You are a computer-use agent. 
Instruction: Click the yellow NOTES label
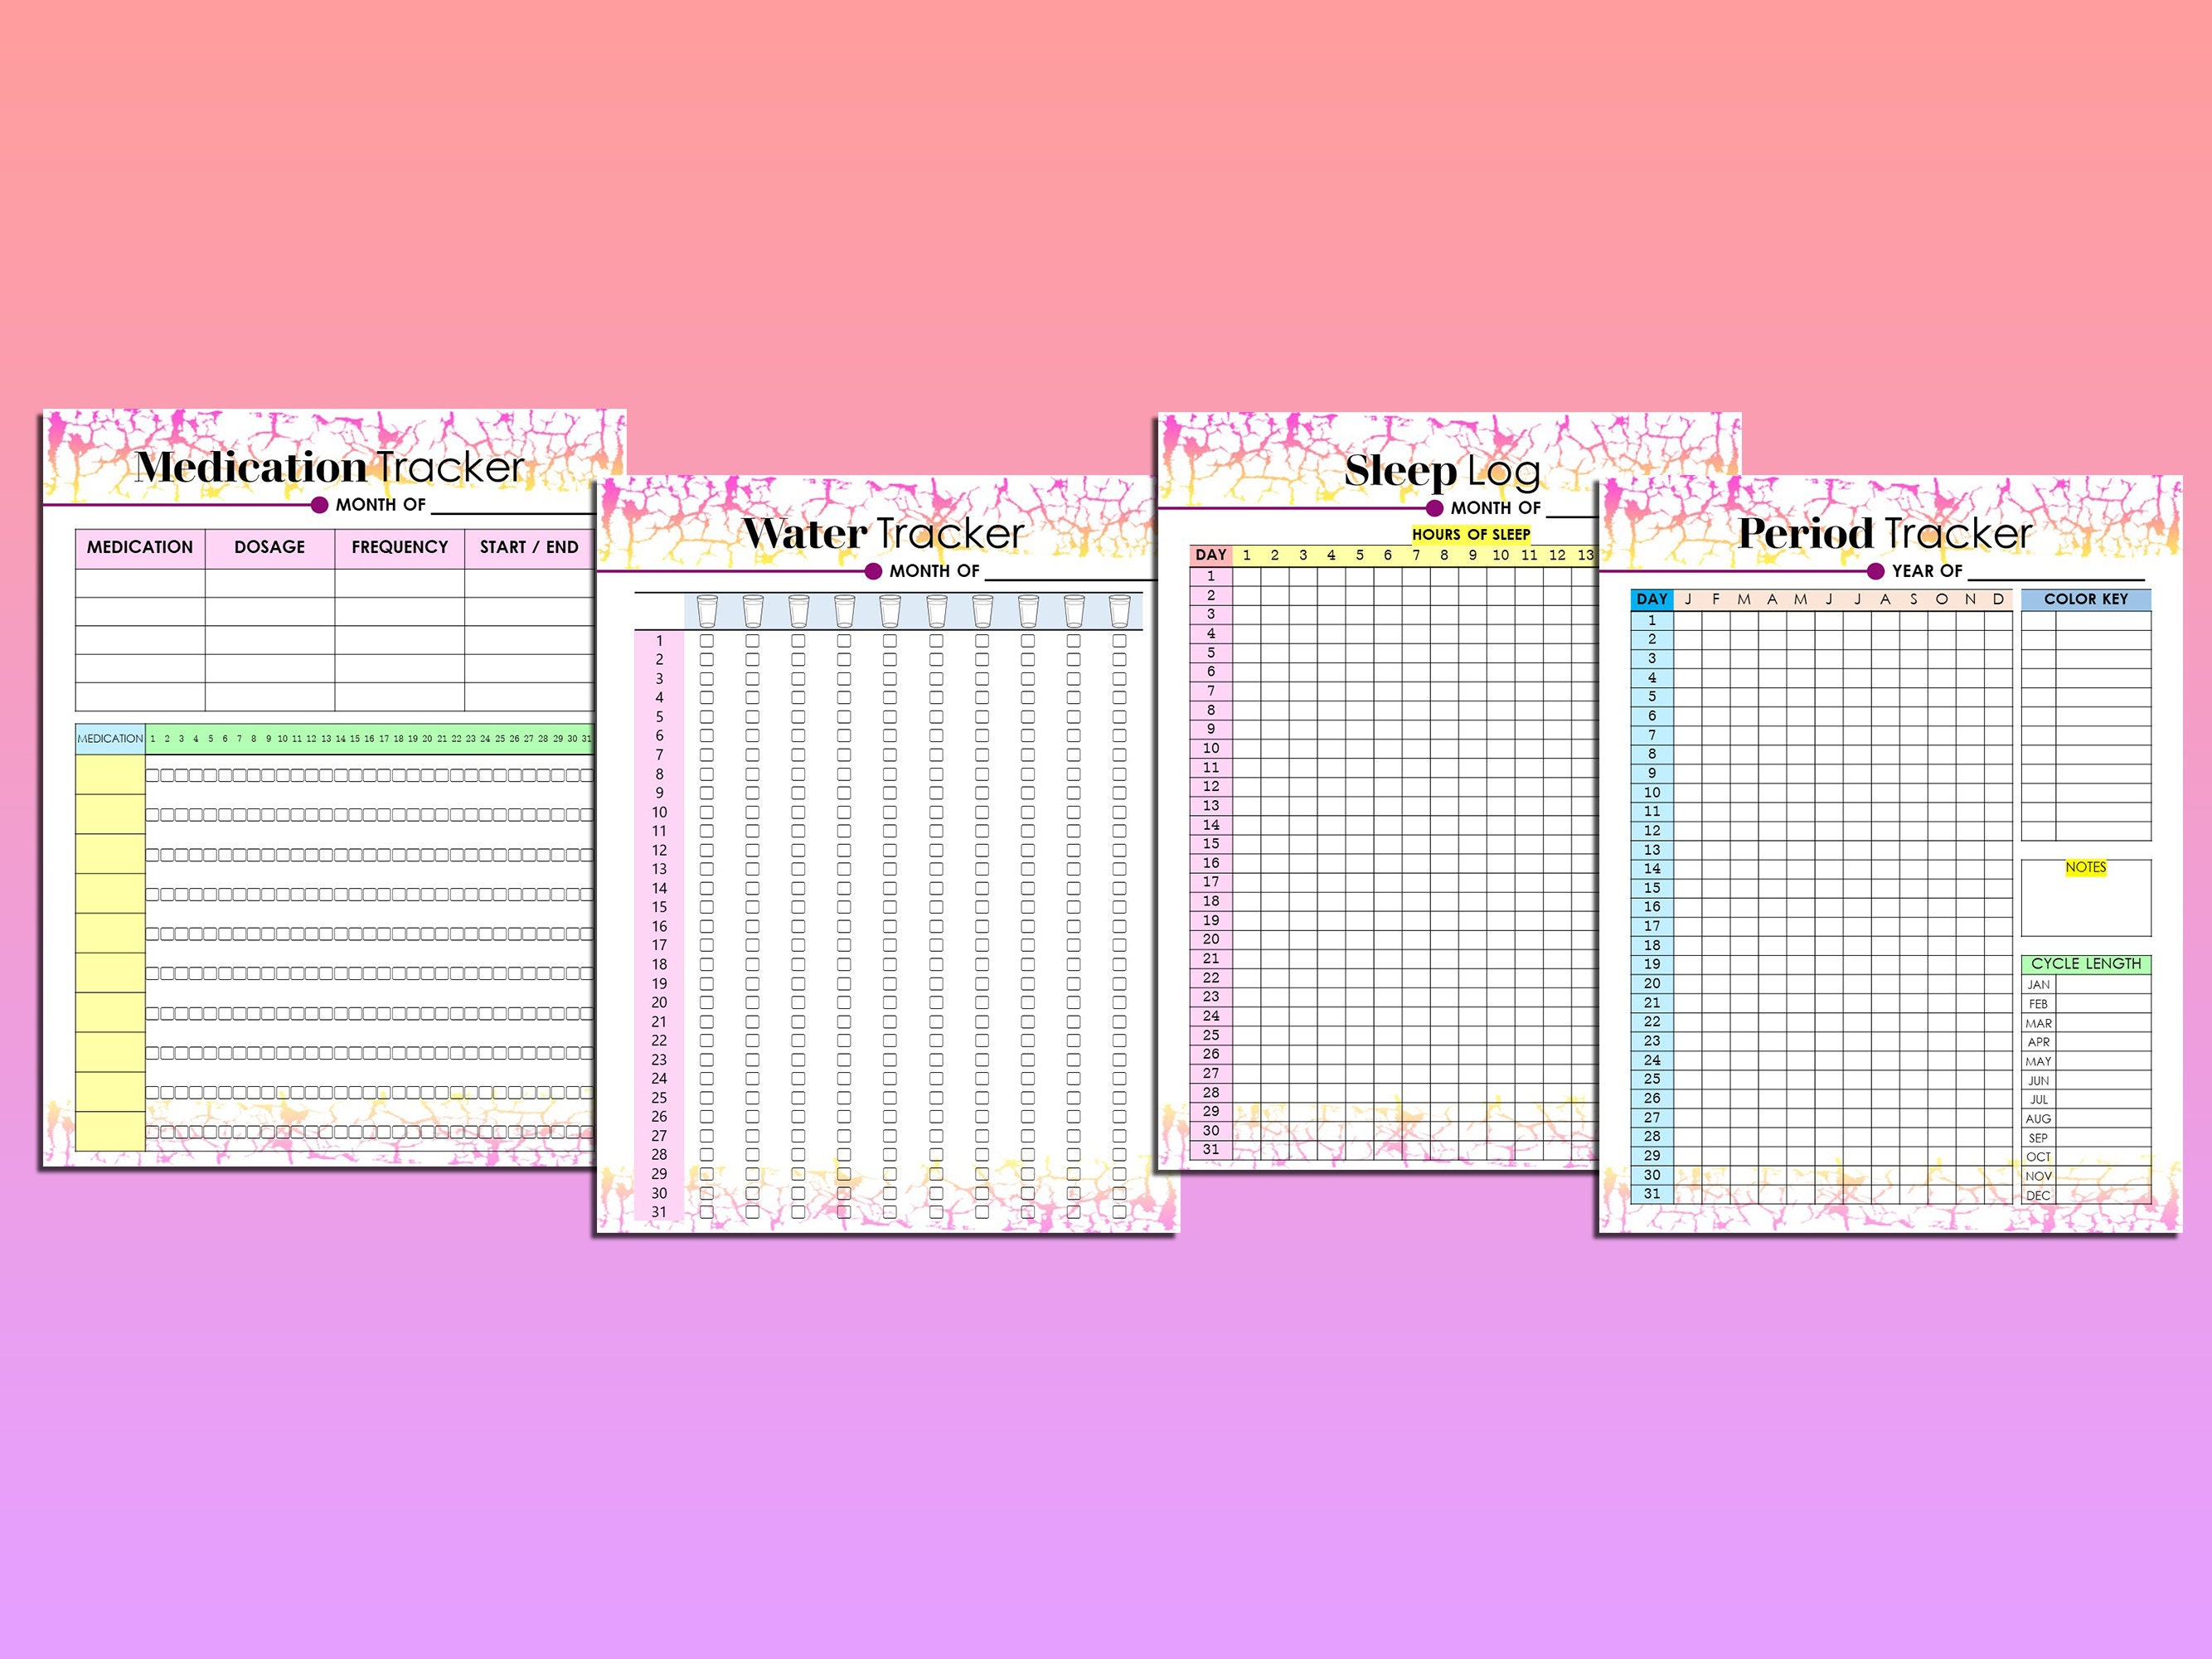pyautogui.click(x=2086, y=867)
